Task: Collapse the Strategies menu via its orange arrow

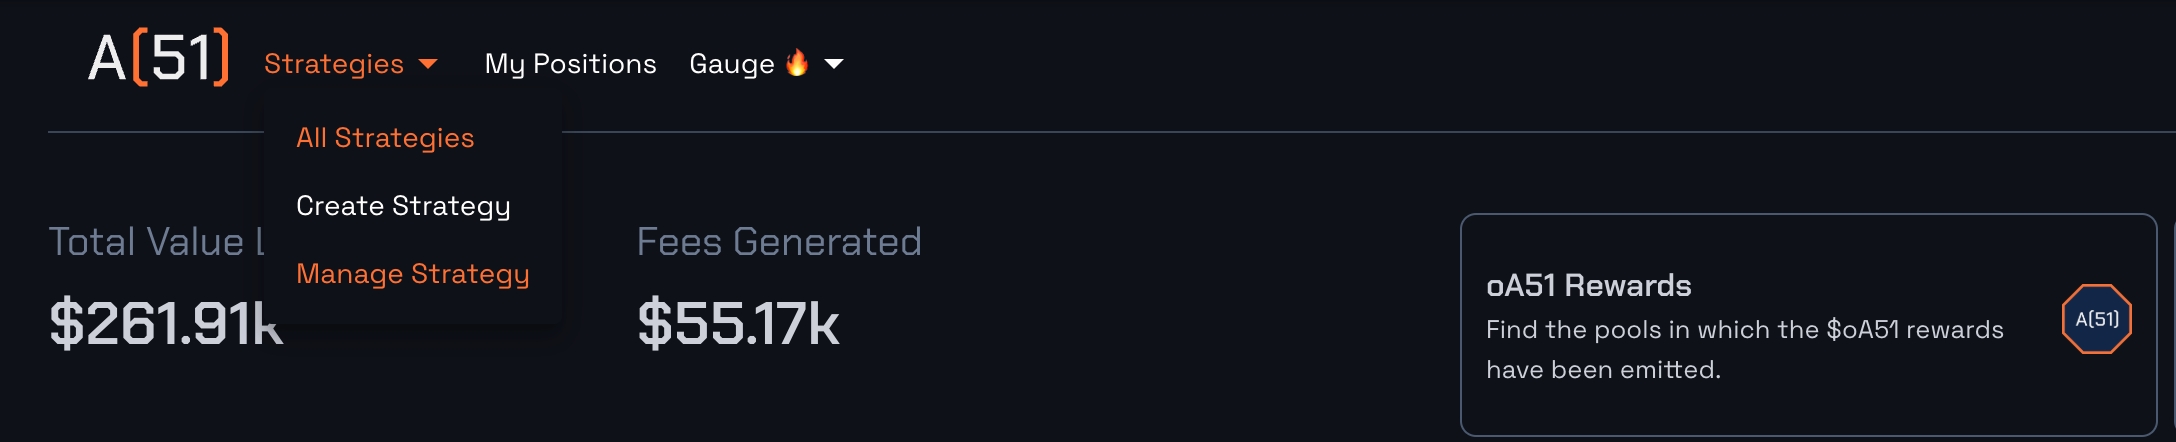Action: pyautogui.click(x=428, y=64)
